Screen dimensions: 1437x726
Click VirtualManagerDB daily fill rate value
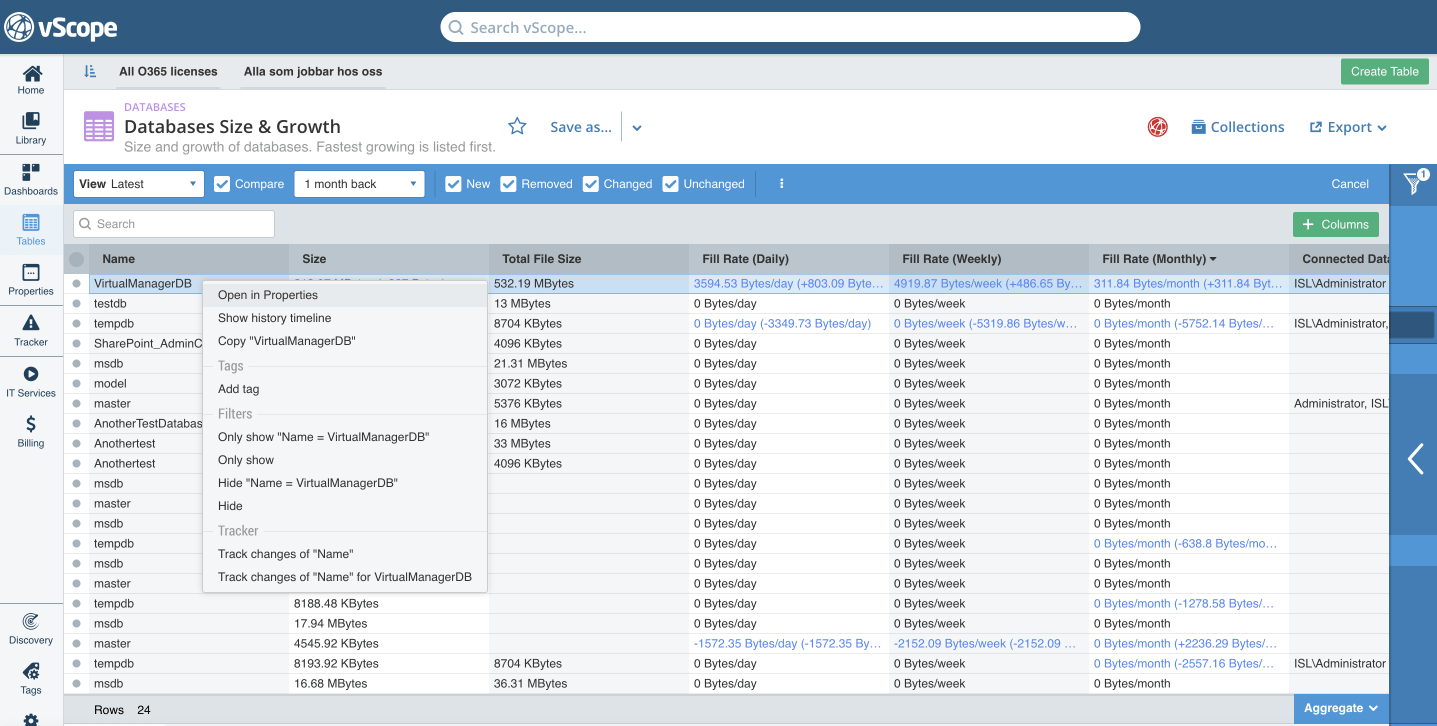[x=788, y=284]
